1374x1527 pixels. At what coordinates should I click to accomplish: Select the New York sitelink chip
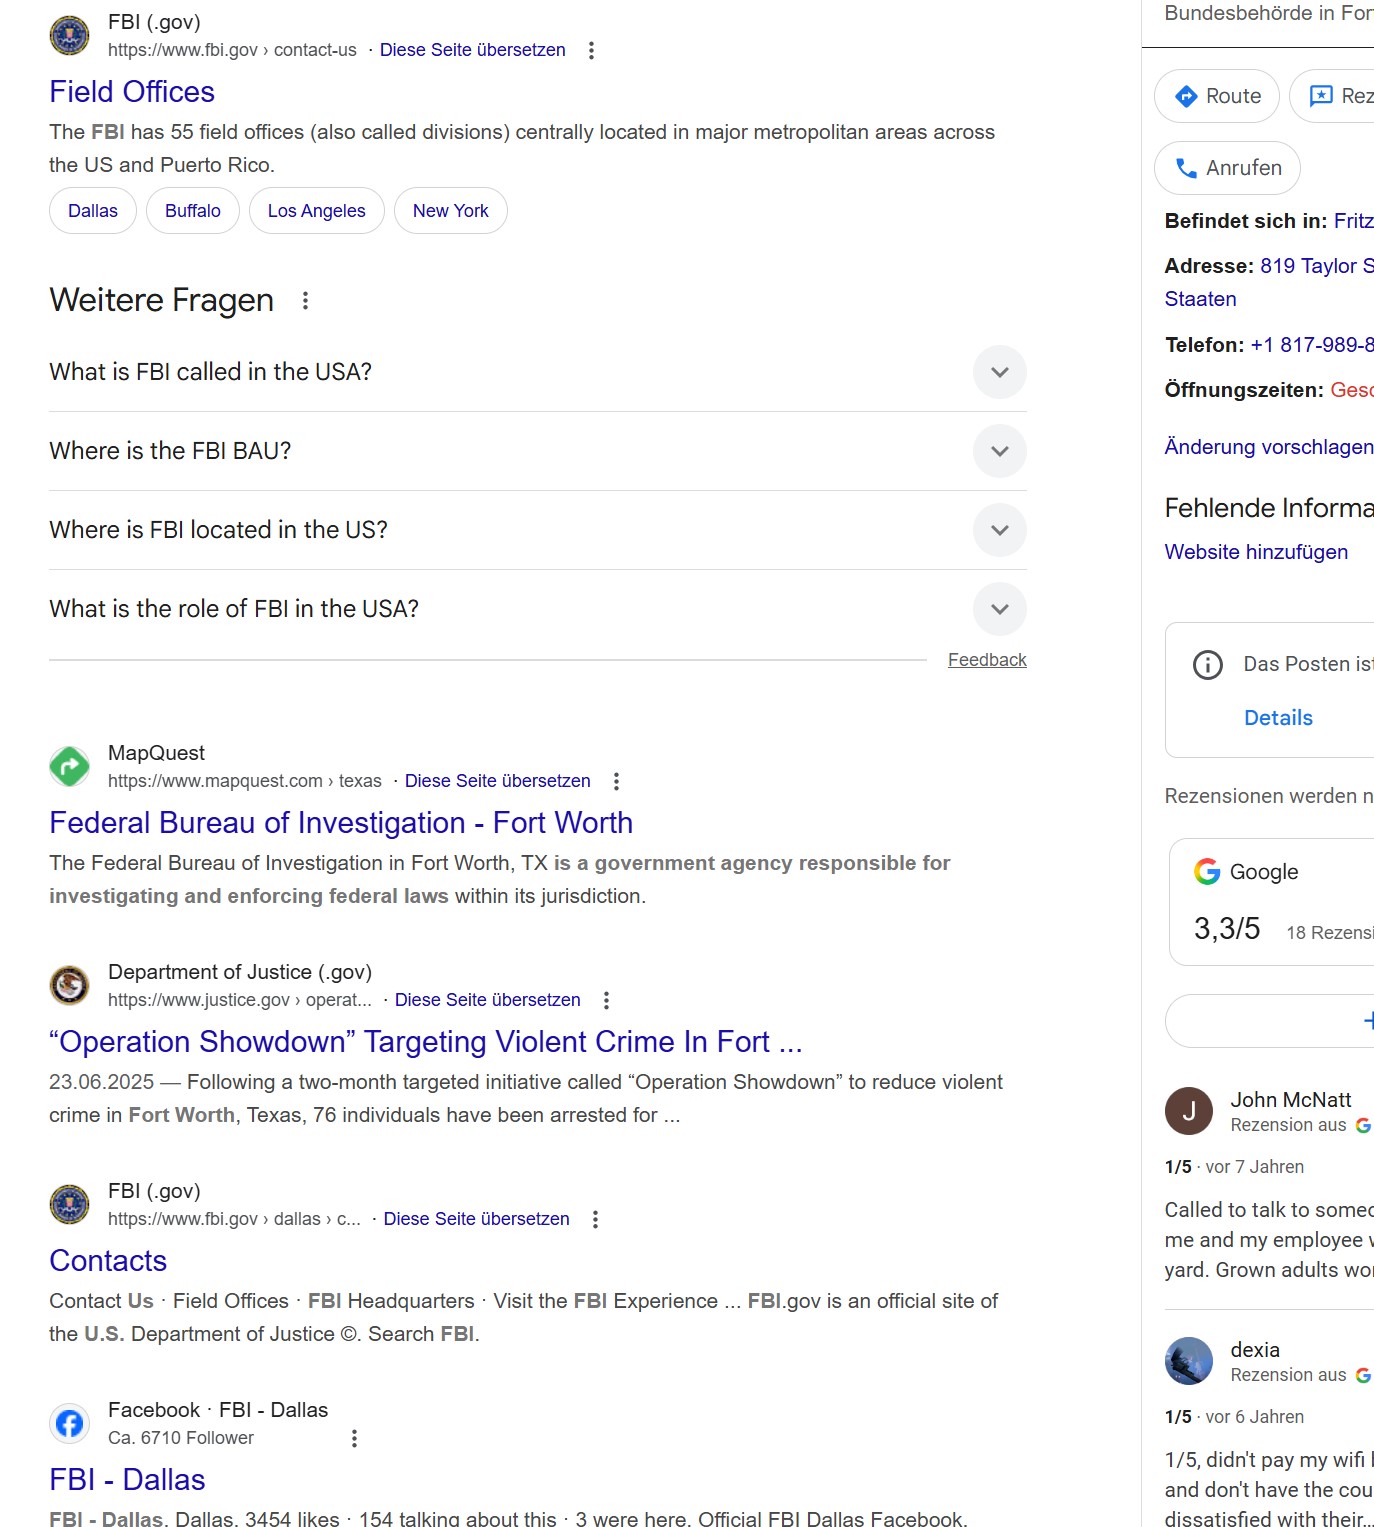451,211
